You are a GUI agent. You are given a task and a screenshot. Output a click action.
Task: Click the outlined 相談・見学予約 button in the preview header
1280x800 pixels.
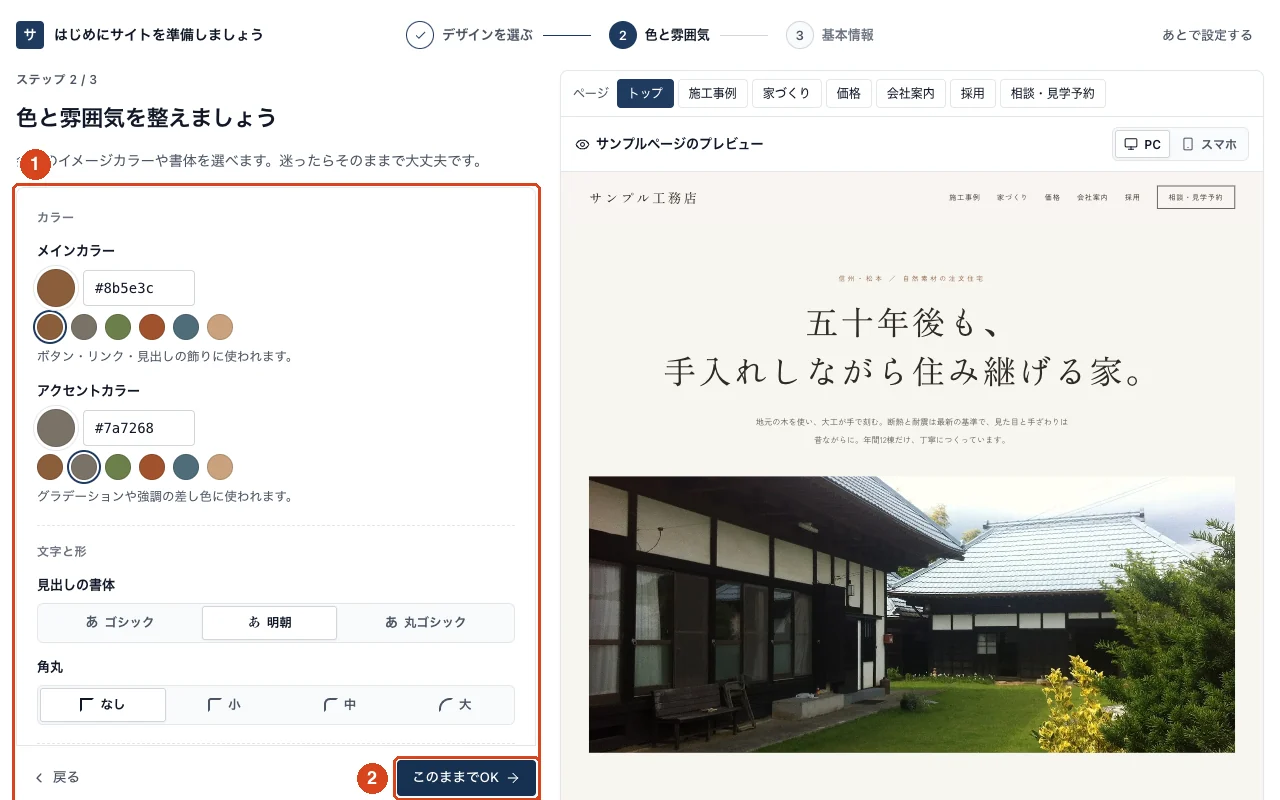pyautogui.click(x=1196, y=197)
